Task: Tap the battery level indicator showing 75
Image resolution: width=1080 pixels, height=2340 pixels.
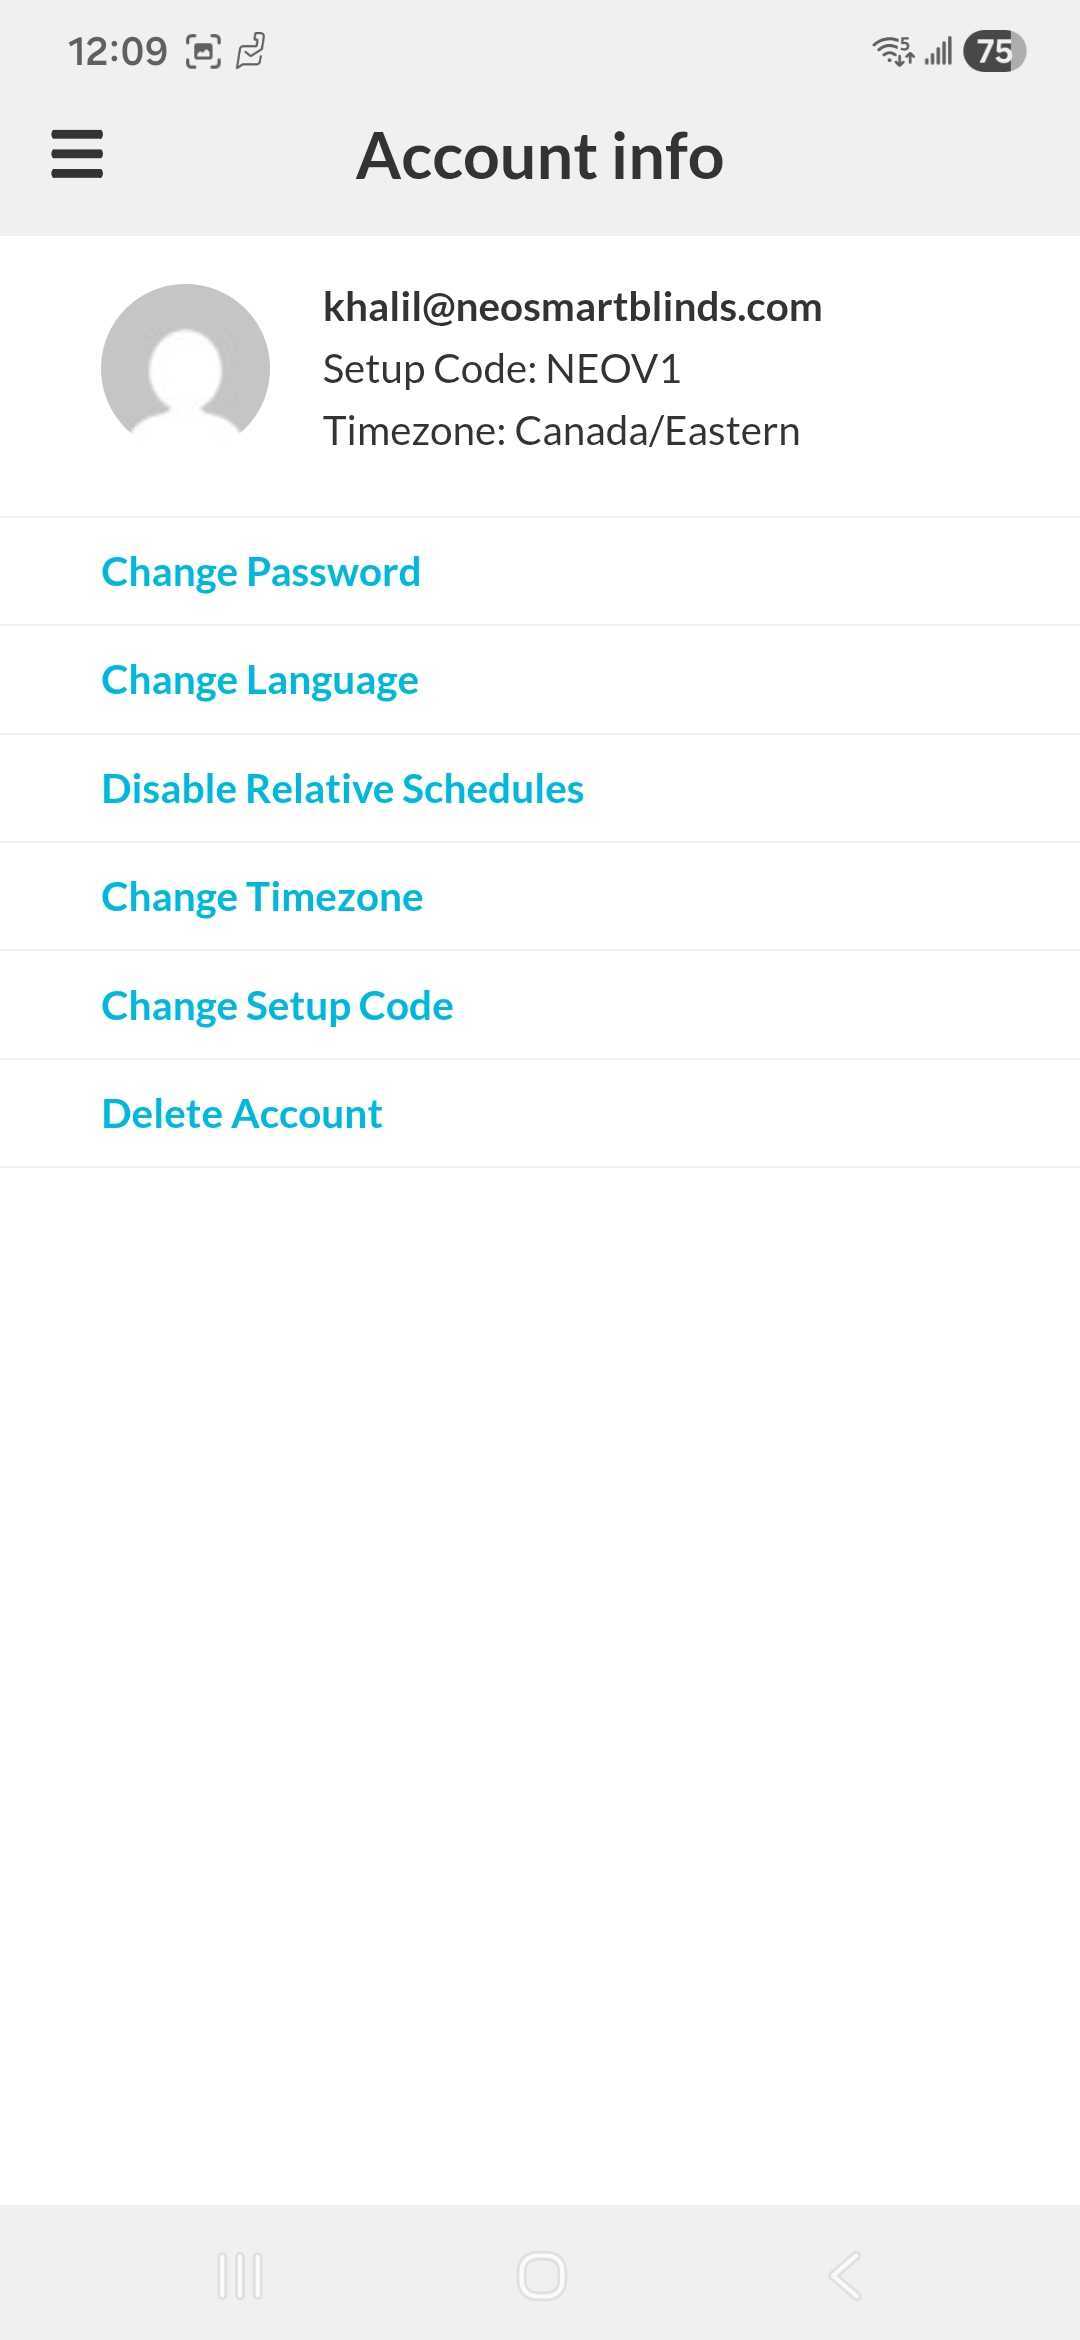Action: coord(994,51)
